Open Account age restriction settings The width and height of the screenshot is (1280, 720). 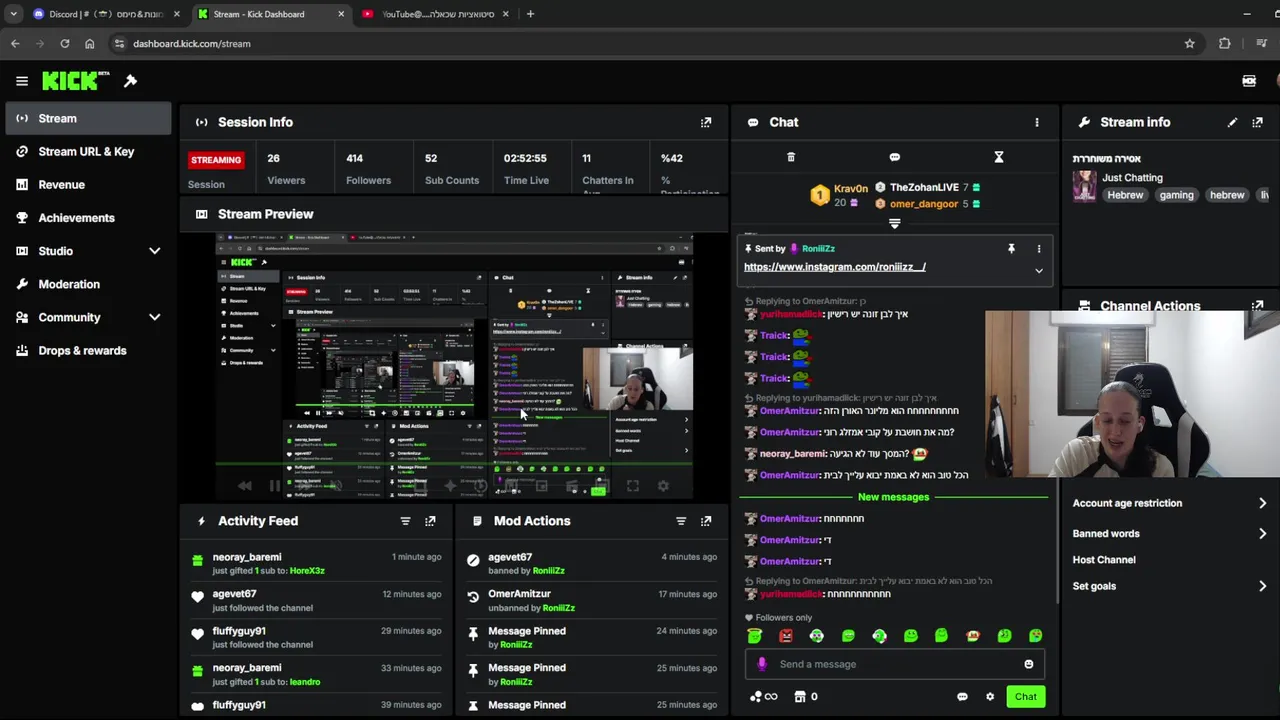coord(1169,503)
